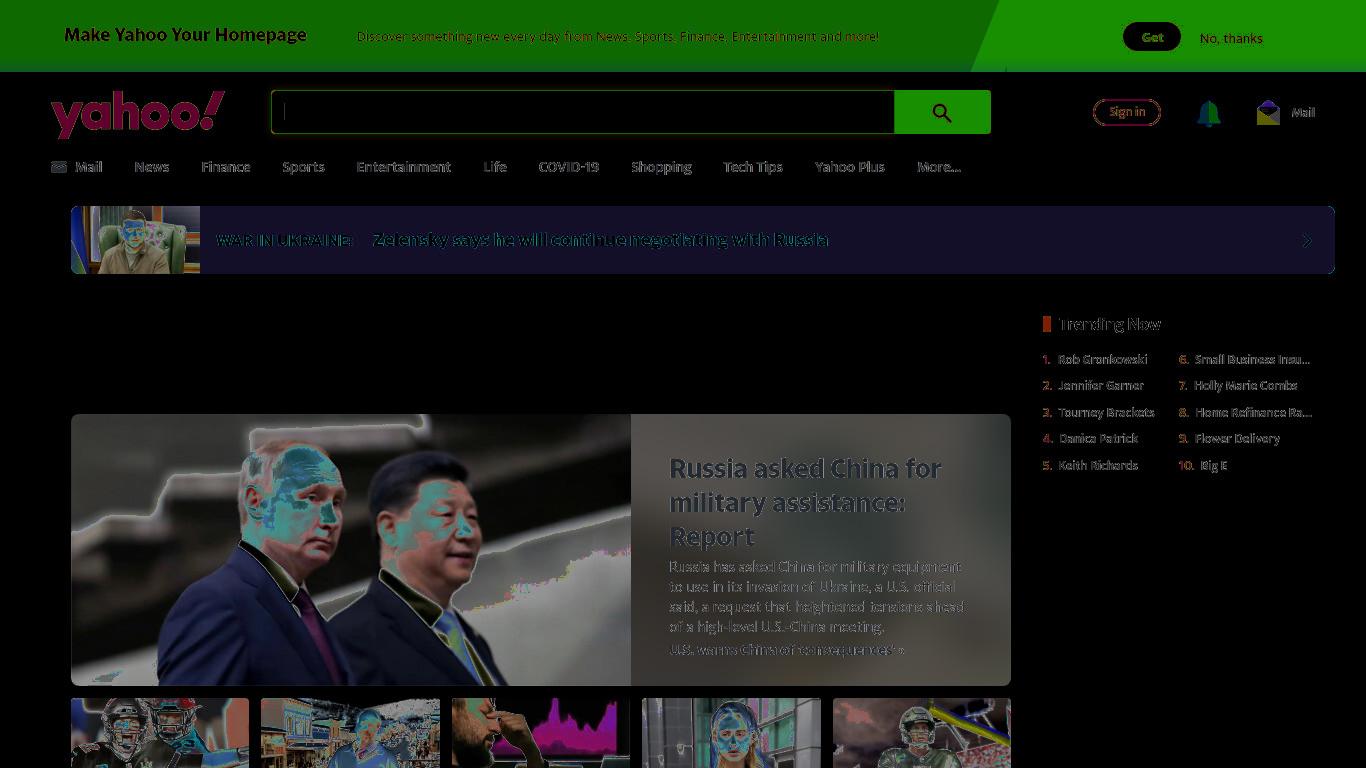The image size is (1366, 768).
Task: Click the Mail envelope icon at top right
Action: [x=1268, y=112]
